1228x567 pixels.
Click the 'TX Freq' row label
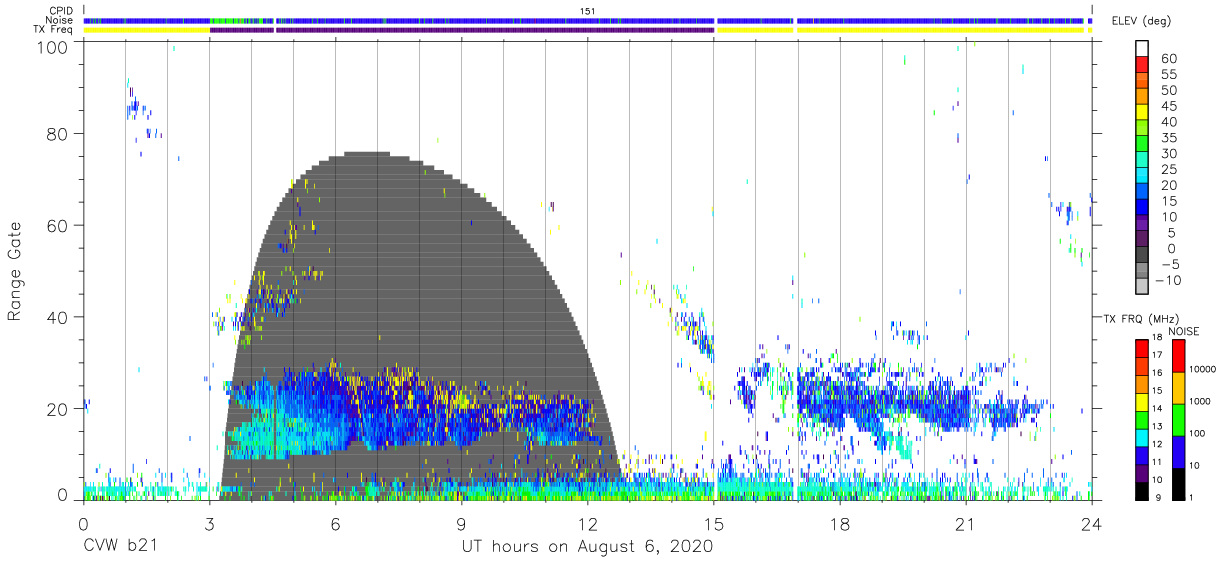click(x=53, y=29)
